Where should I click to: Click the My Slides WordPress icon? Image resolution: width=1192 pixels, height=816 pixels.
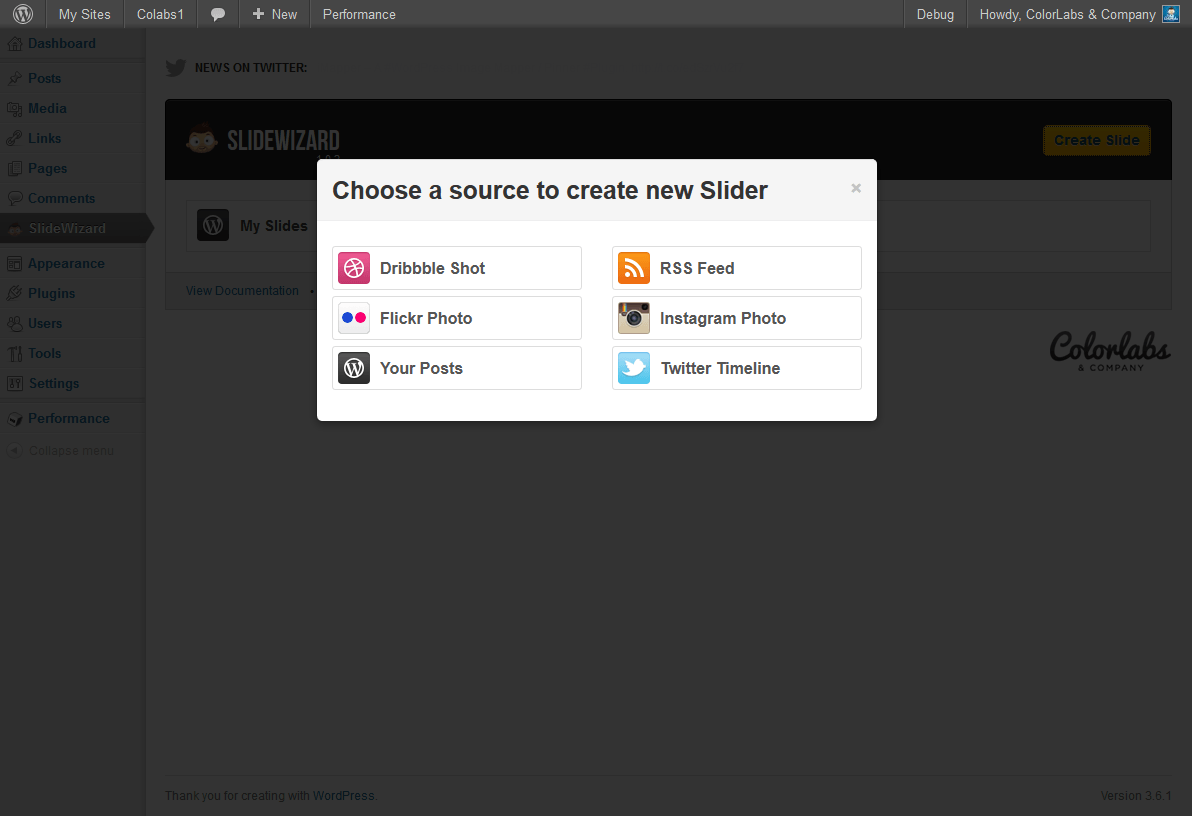click(x=213, y=226)
